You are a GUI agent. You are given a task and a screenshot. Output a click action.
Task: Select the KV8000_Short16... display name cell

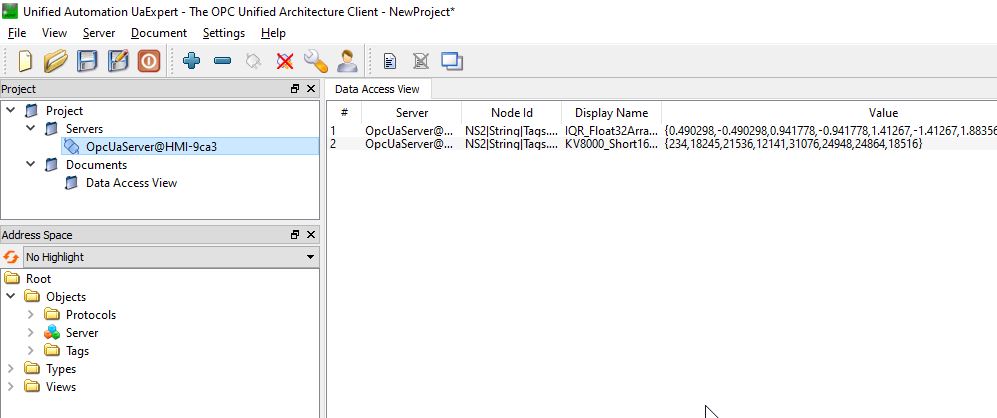click(x=612, y=144)
